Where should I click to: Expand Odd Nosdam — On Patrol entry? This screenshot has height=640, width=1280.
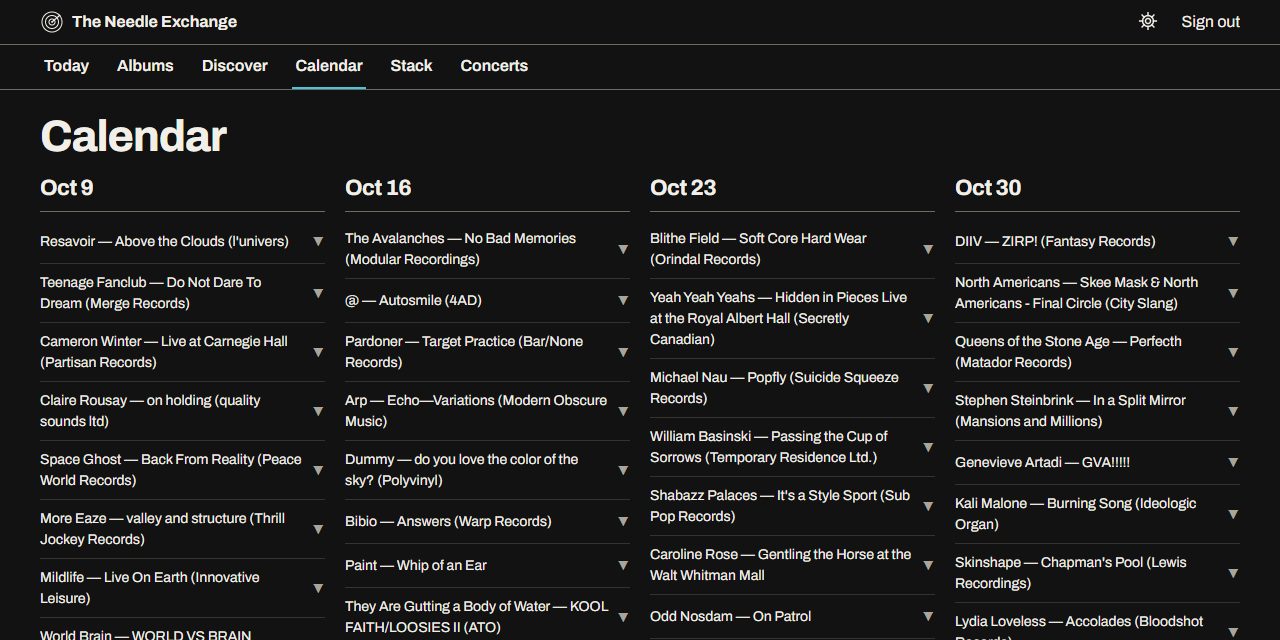point(792,616)
